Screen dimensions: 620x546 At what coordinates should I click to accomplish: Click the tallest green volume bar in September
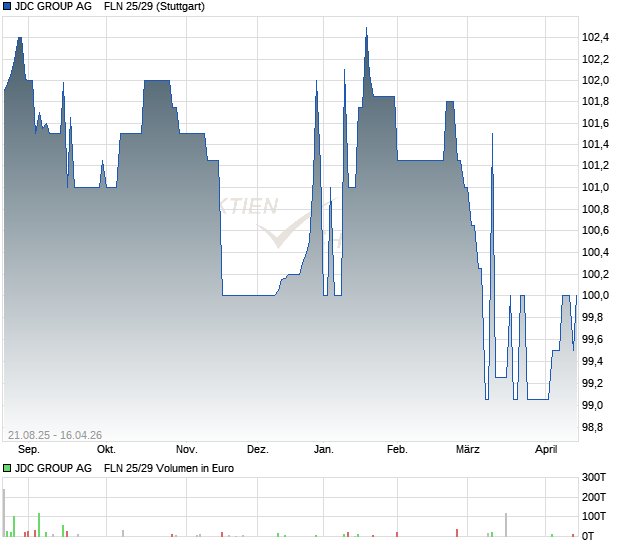[x=39, y=525]
